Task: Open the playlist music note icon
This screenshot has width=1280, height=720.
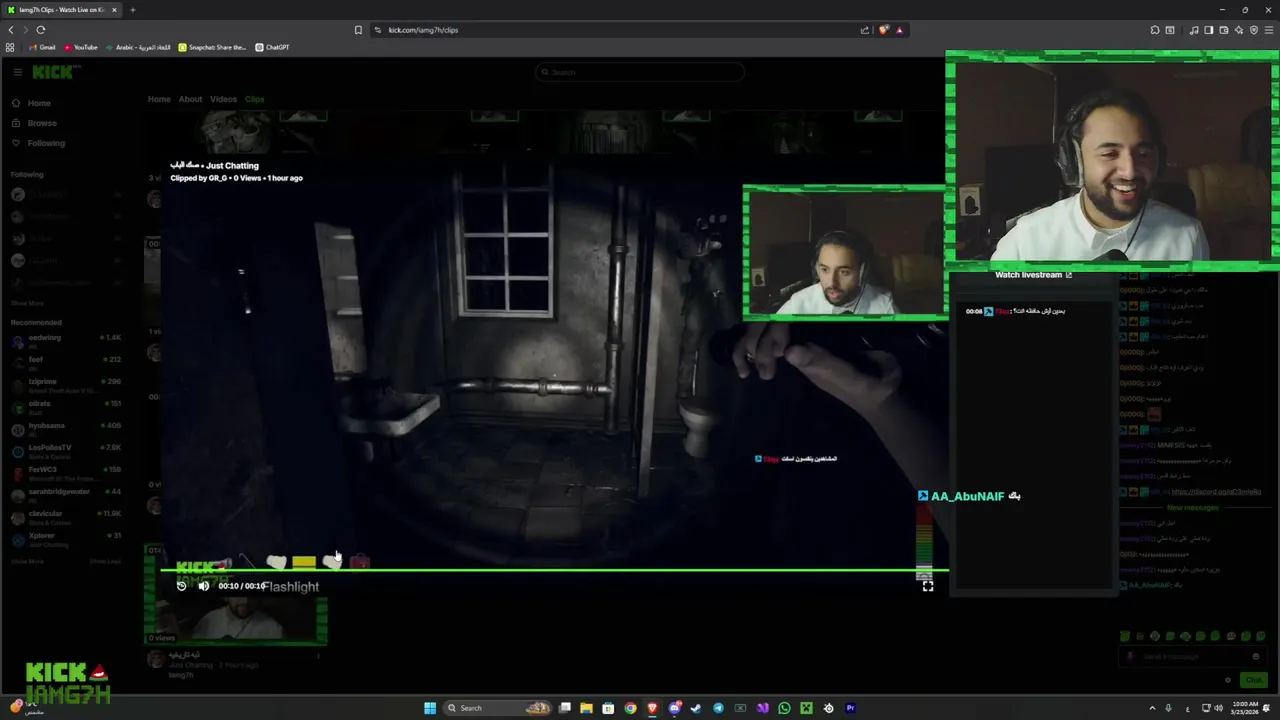Action: (1194, 30)
